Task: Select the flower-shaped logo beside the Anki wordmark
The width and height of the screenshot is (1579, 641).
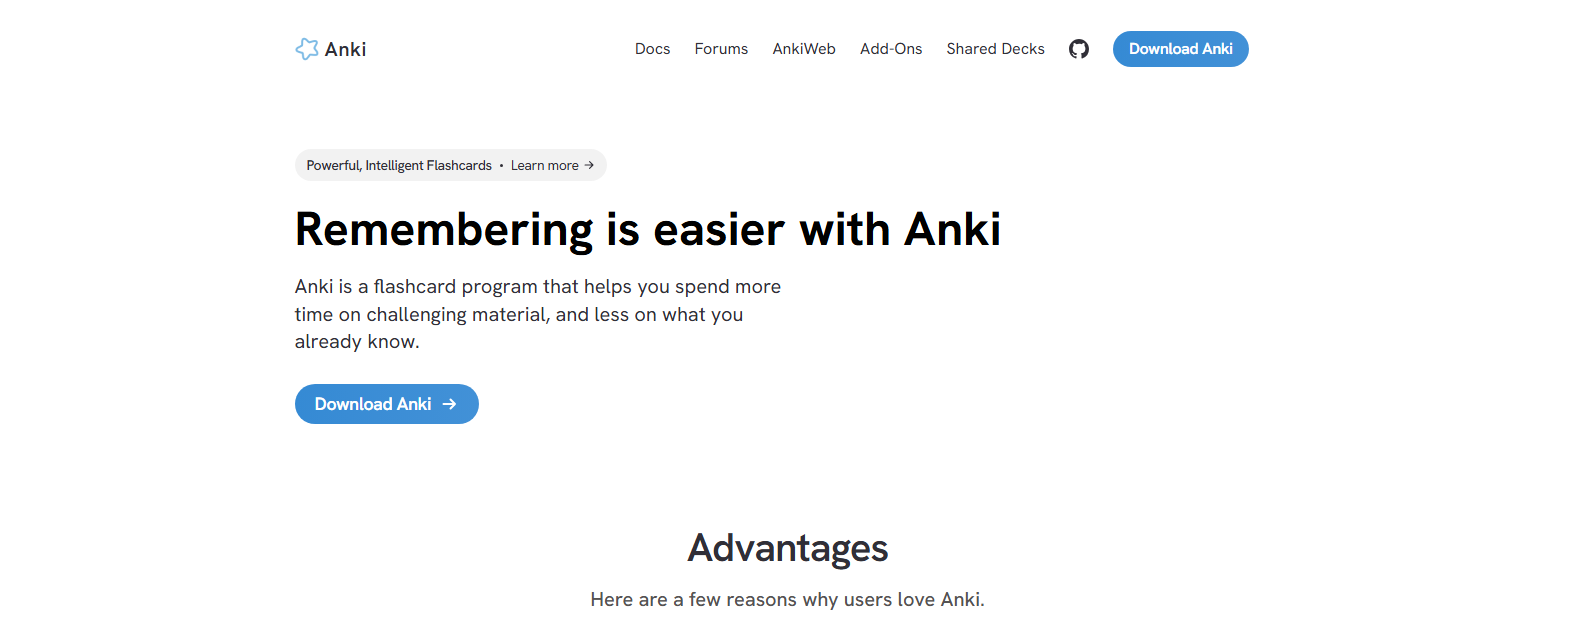Action: [307, 48]
